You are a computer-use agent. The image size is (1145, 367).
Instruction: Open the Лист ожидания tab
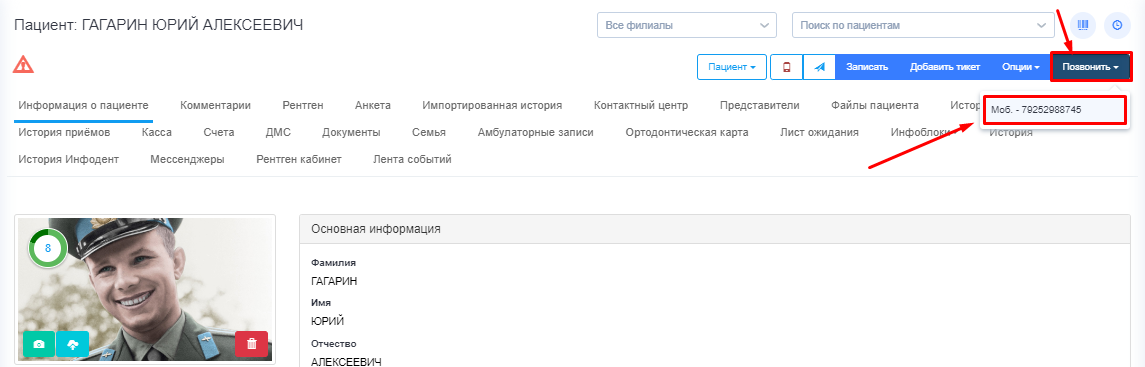tap(819, 132)
